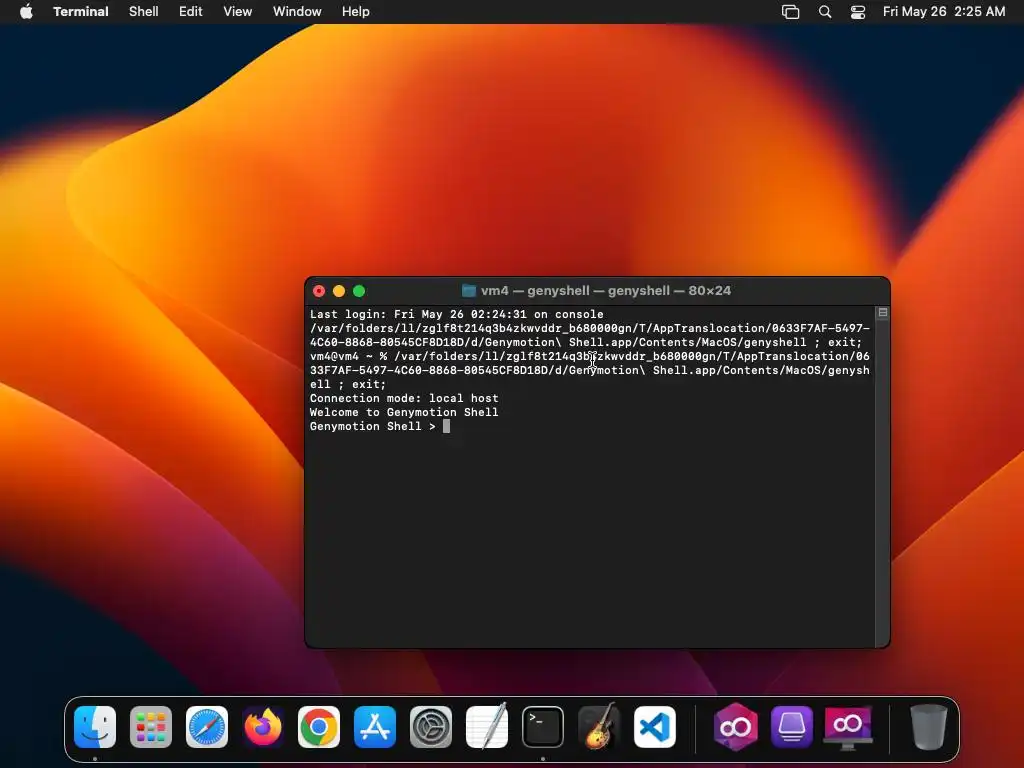Click the scrollback marker icon in the Terminal window
The image size is (1024, 768).
pos(882,313)
